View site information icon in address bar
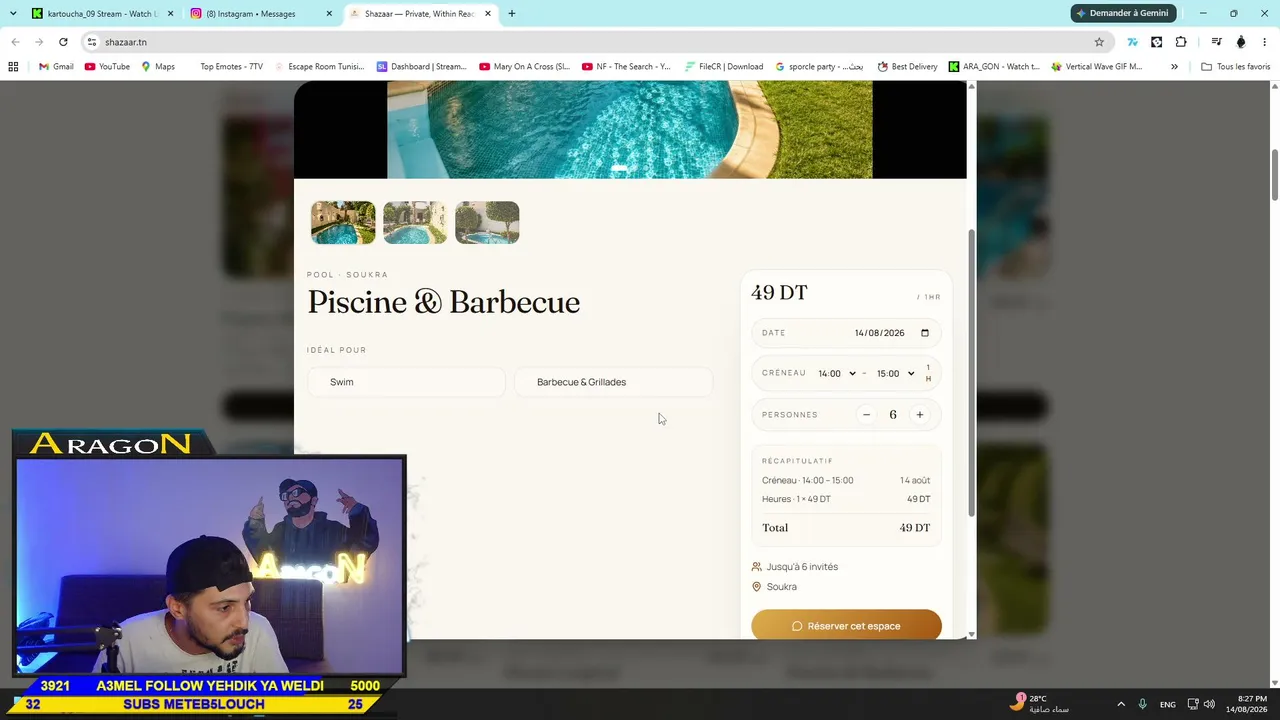1280x720 pixels. click(x=91, y=42)
